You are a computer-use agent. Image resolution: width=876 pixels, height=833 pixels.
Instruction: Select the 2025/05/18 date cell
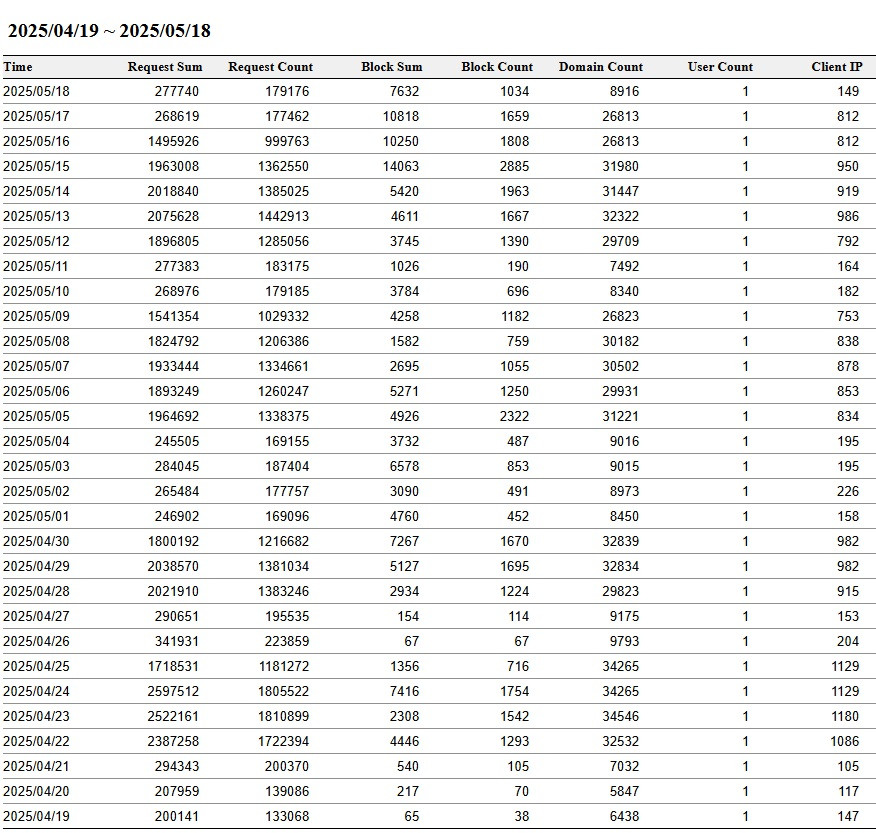(x=36, y=91)
